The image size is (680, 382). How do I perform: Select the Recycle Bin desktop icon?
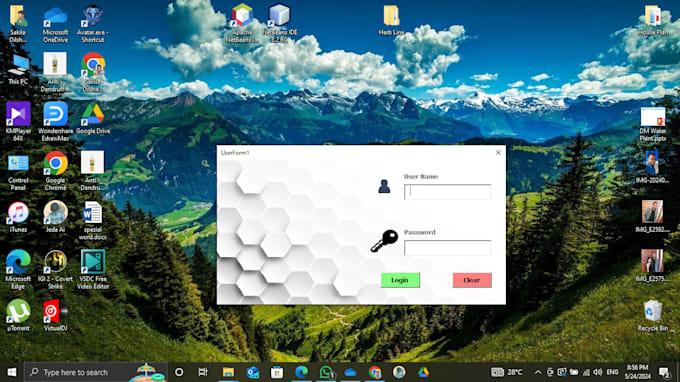click(653, 315)
